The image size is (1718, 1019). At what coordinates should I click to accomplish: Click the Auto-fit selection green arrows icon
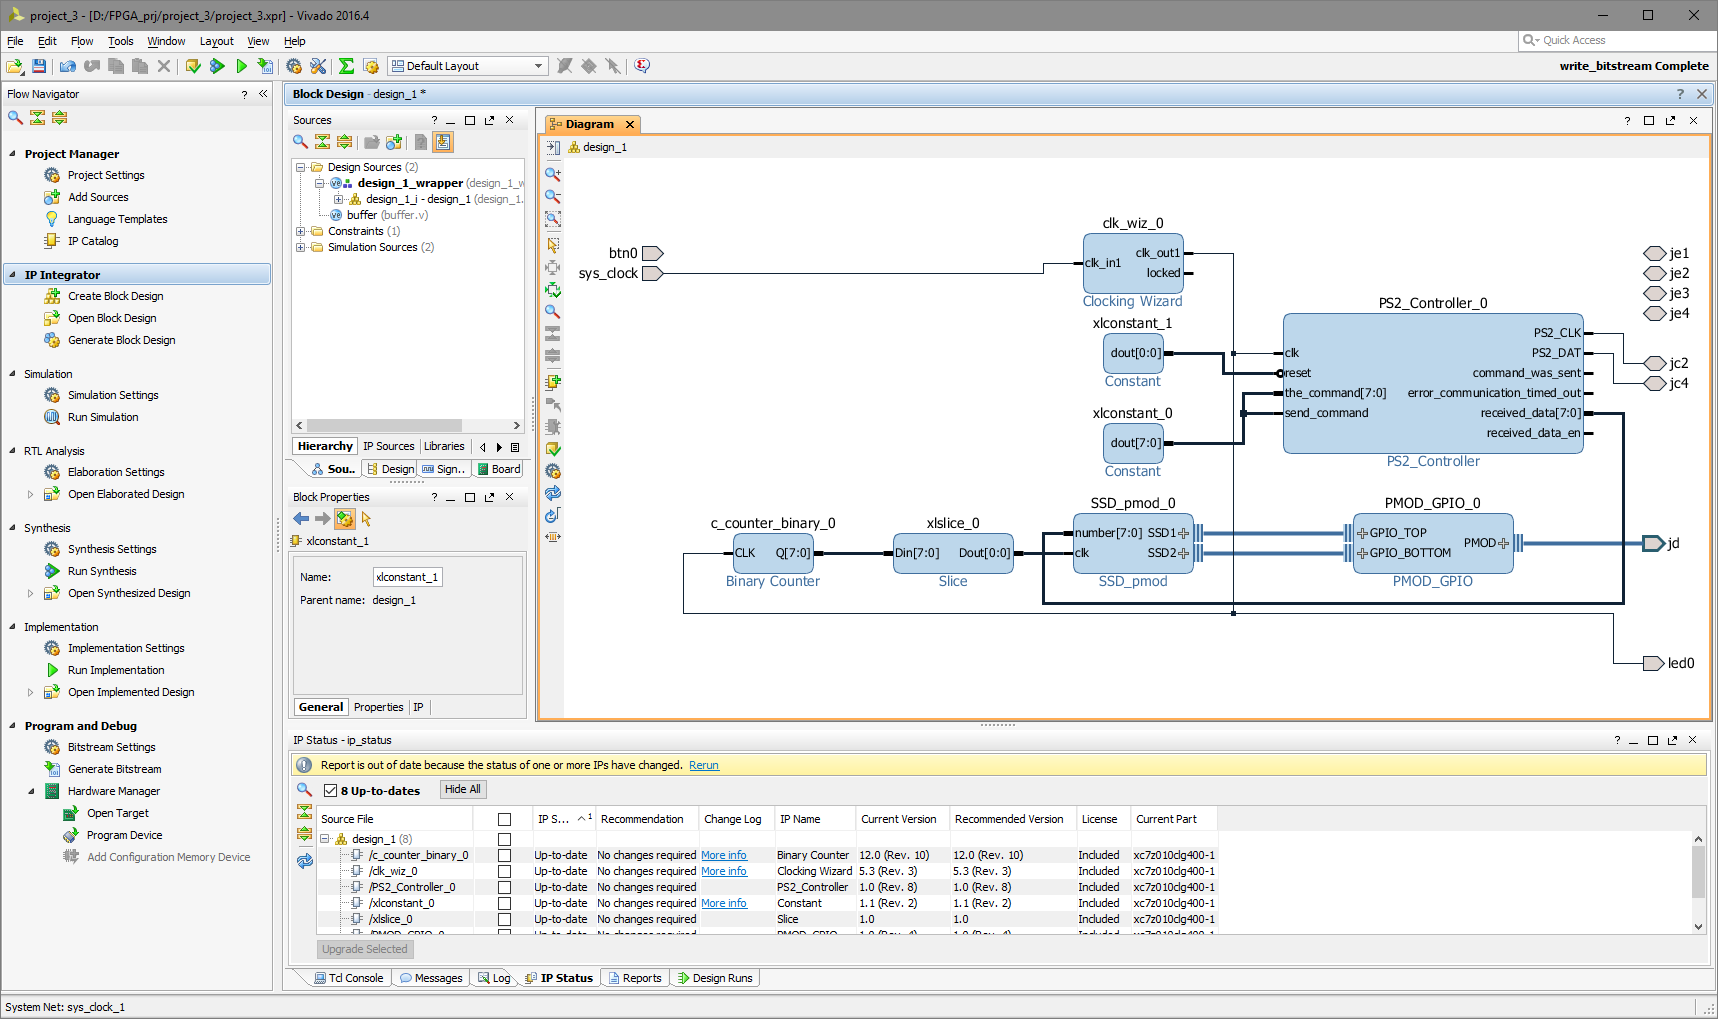tap(552, 290)
